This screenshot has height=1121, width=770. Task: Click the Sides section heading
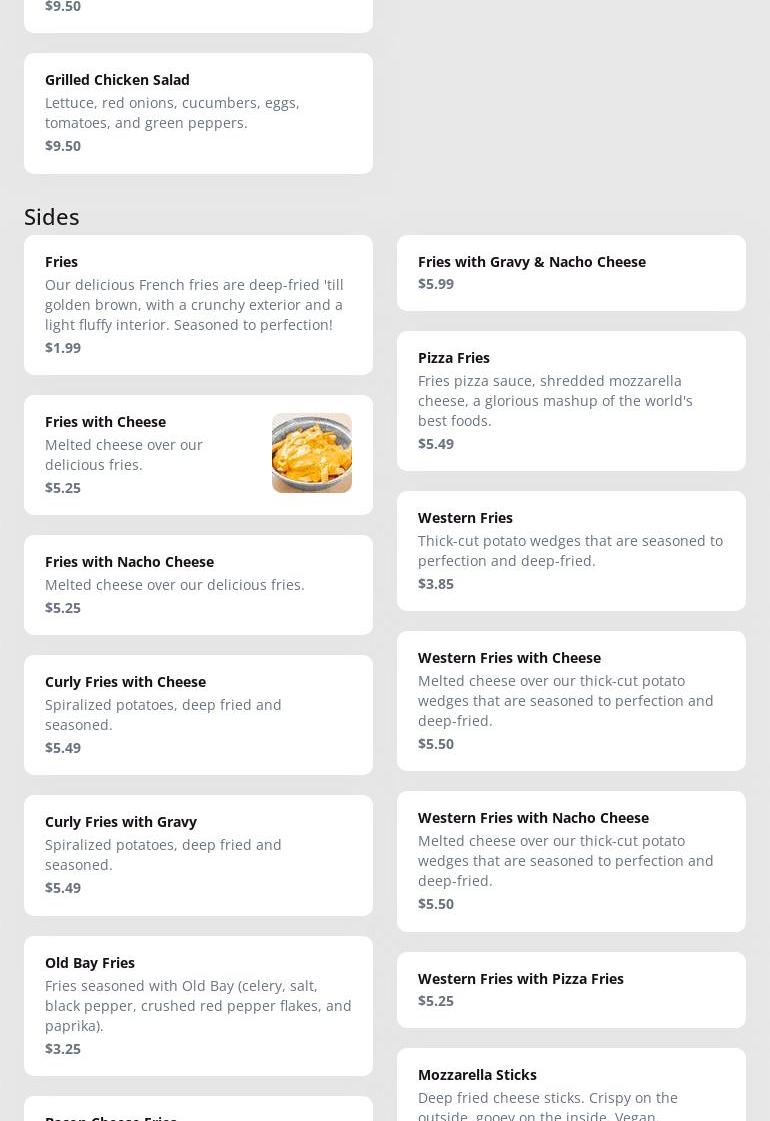[52, 217]
